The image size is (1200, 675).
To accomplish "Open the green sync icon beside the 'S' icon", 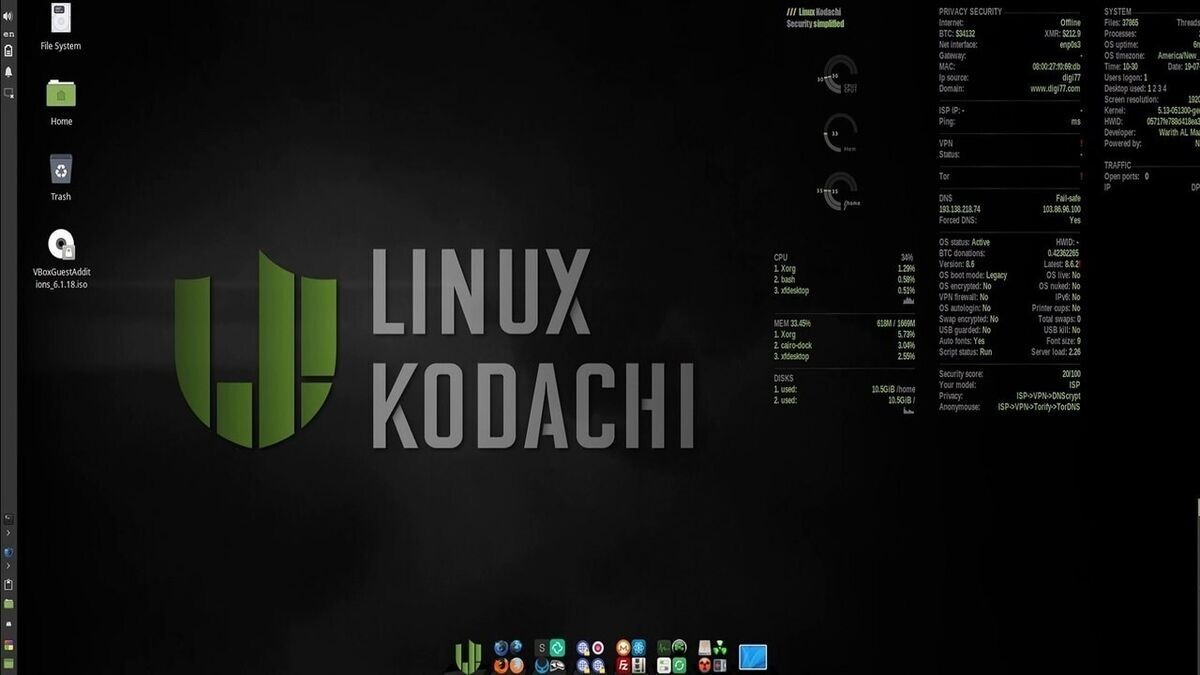I will click(x=558, y=648).
